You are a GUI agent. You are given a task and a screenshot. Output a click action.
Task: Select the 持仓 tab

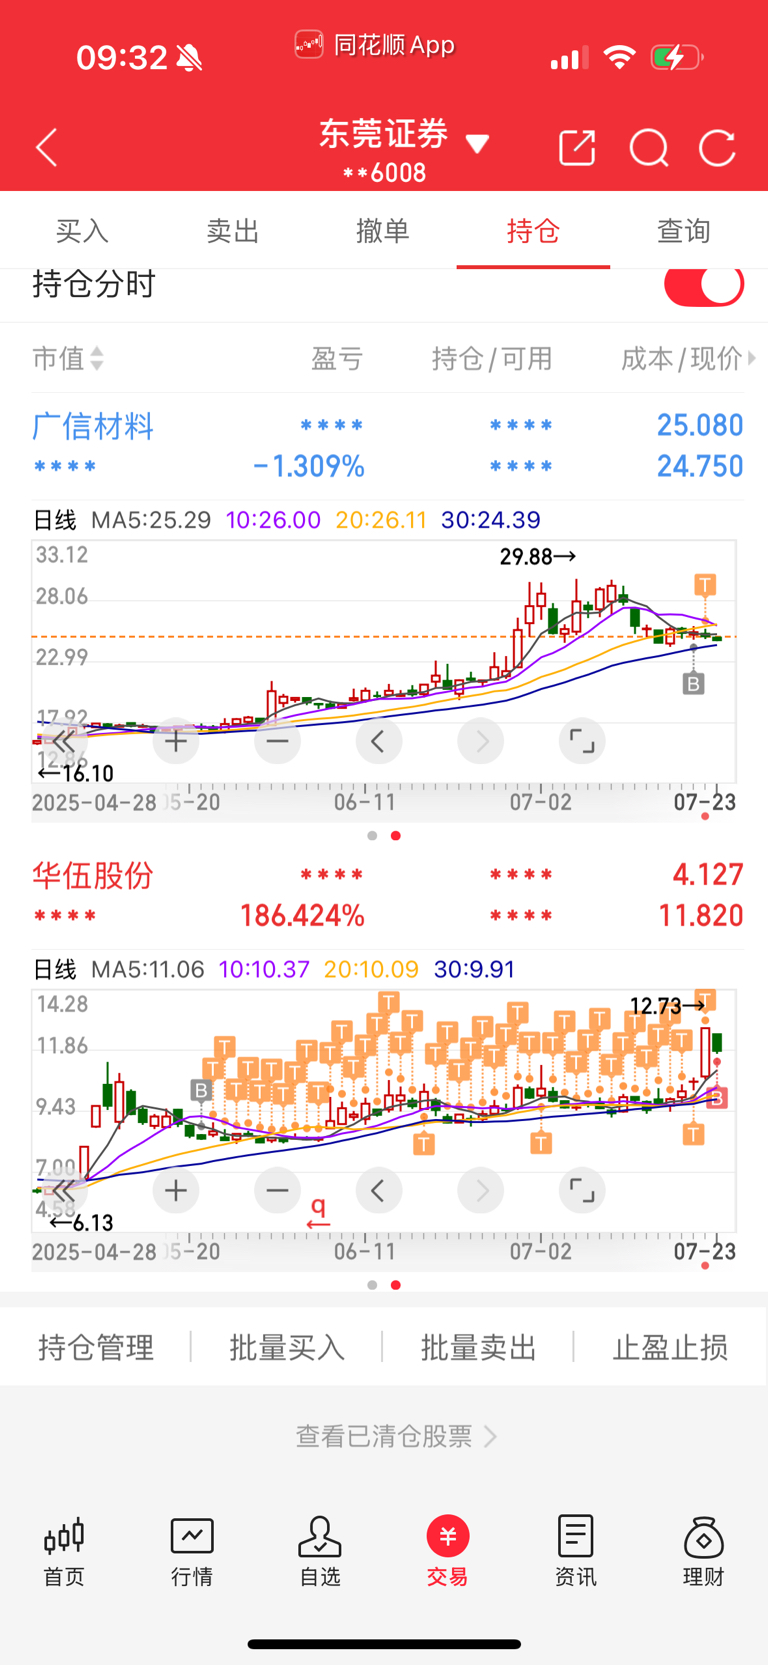coord(533,231)
